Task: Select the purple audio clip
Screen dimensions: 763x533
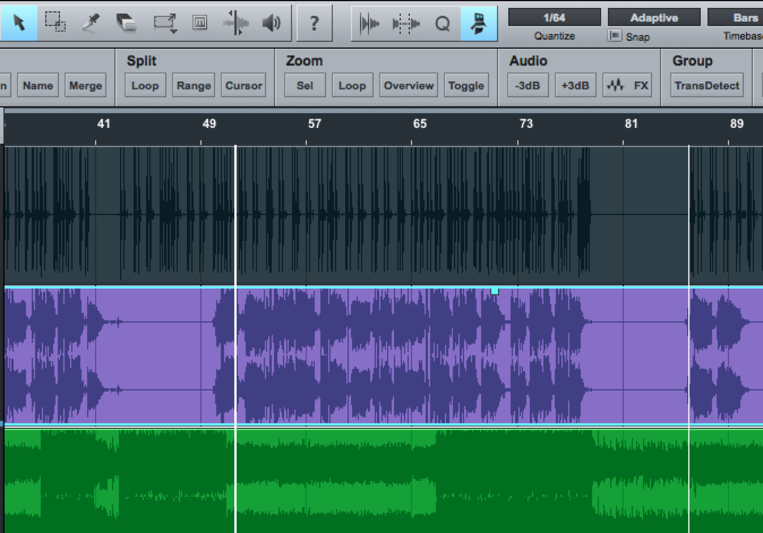Action: point(383,355)
